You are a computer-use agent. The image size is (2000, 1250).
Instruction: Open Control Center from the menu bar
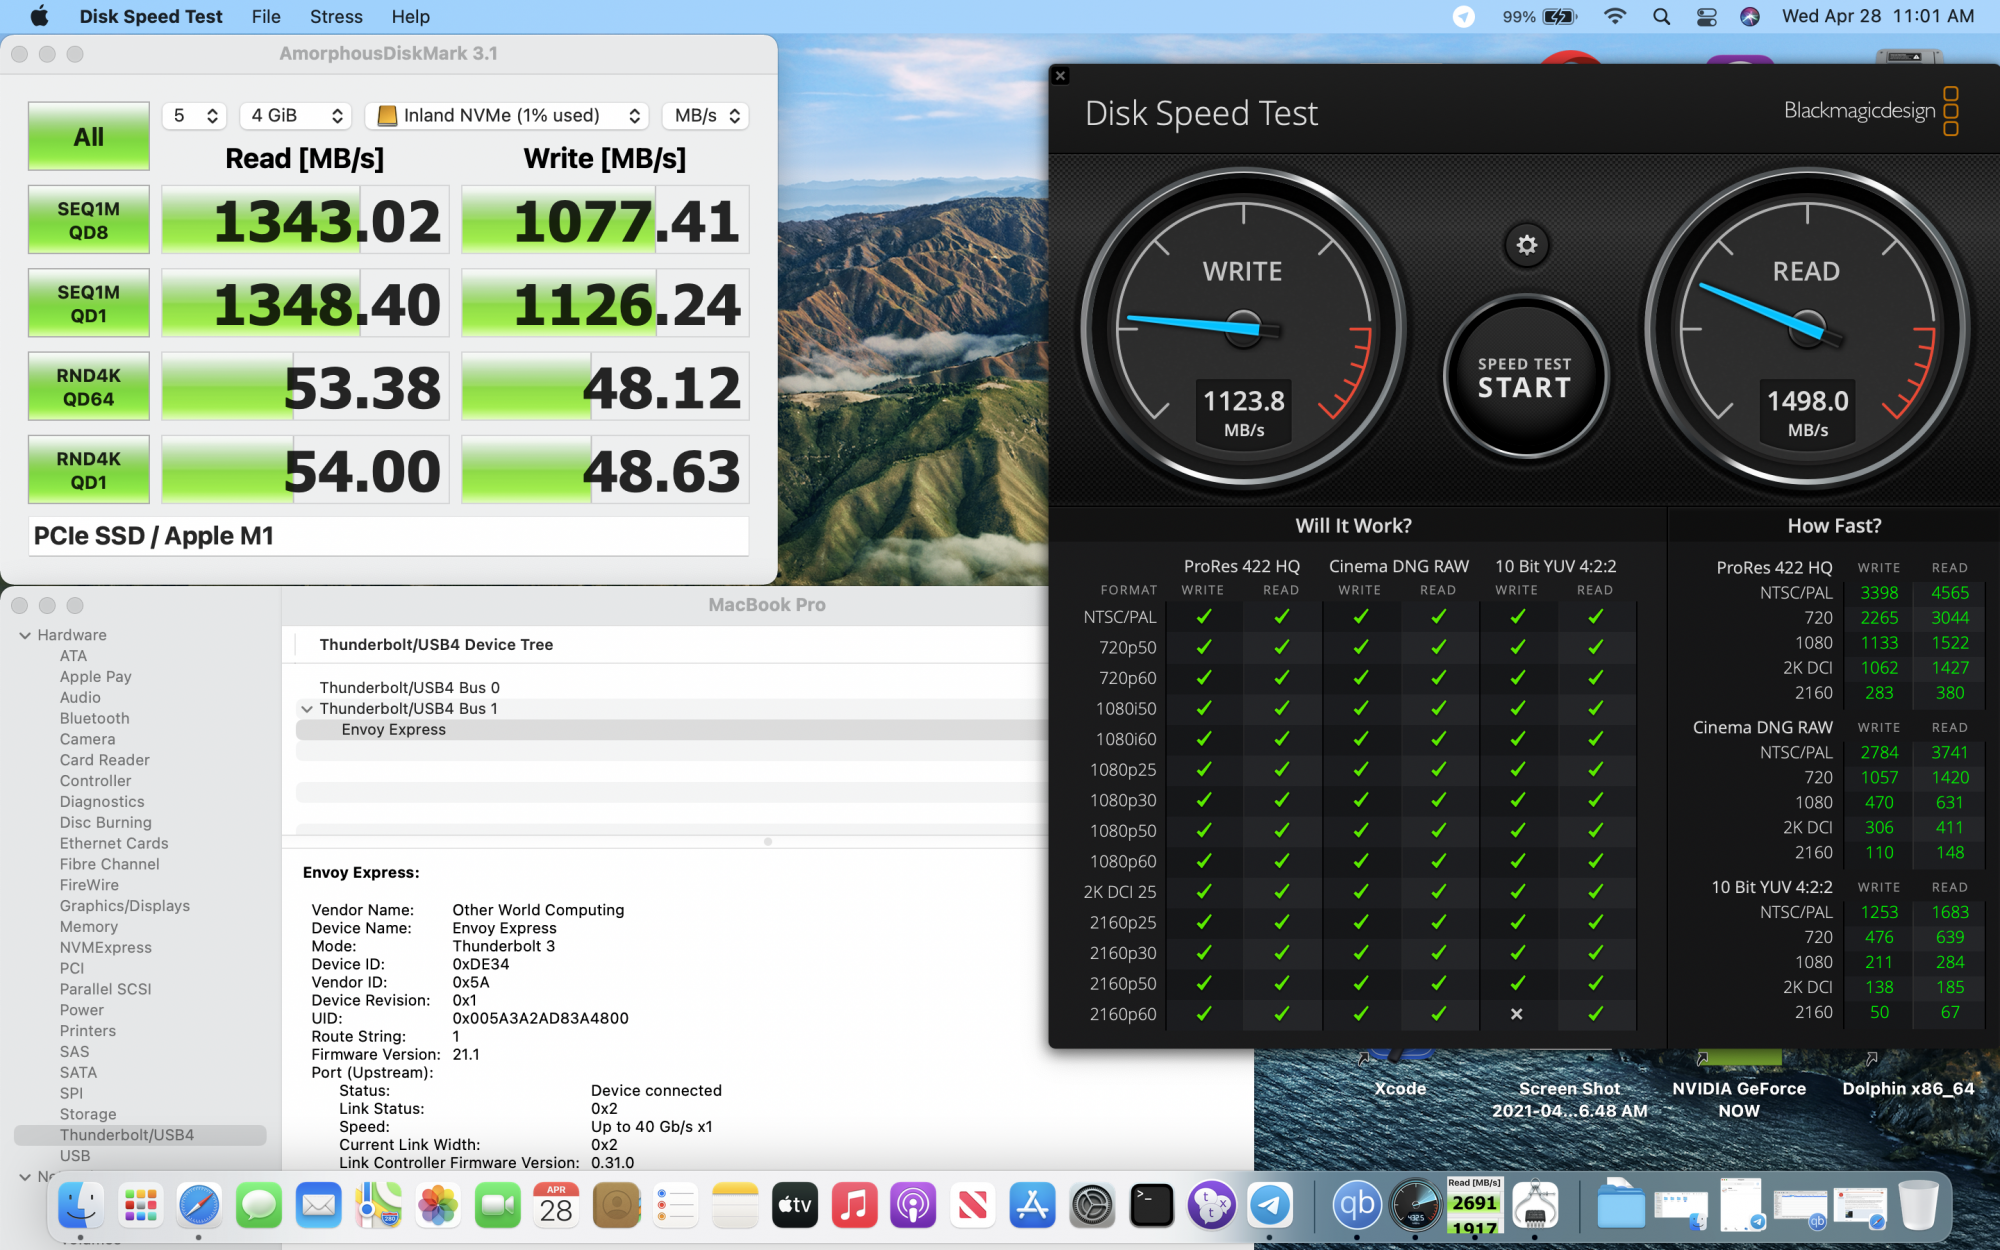coord(1706,17)
